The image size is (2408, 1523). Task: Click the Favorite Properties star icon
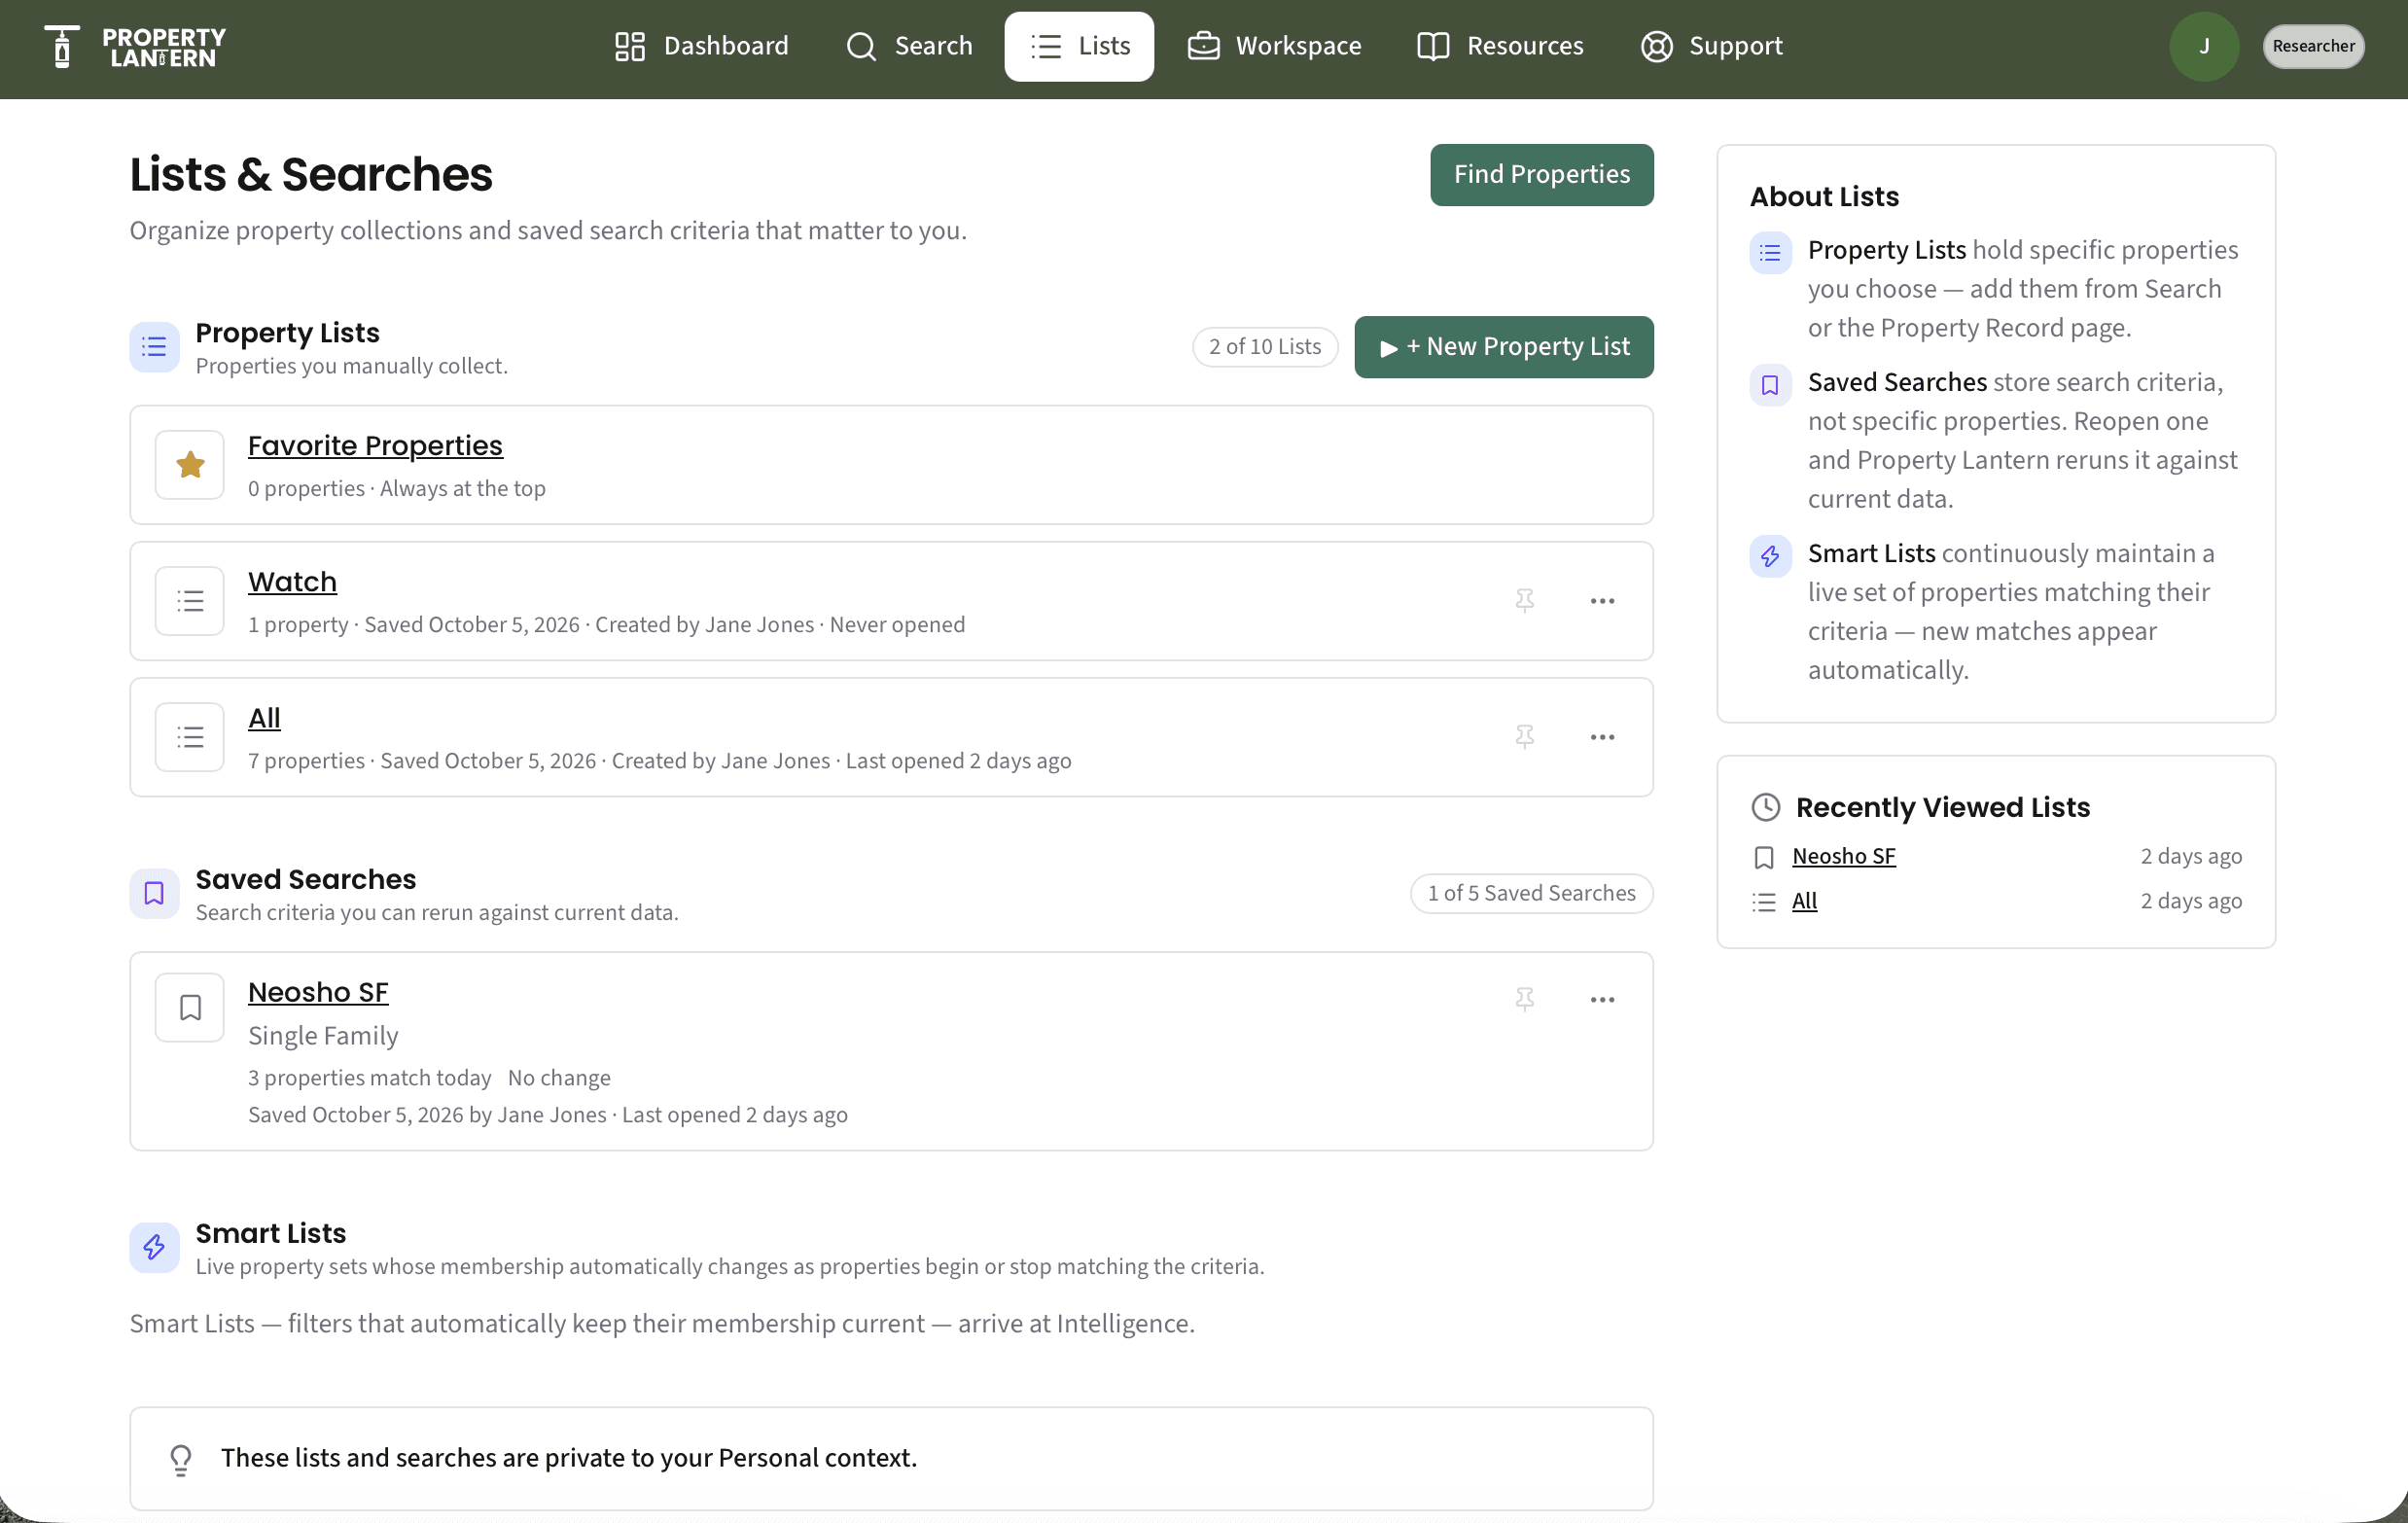tap(190, 465)
